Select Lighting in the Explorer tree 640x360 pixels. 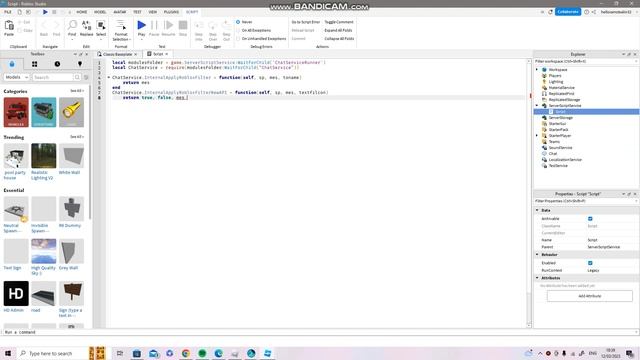556,82
